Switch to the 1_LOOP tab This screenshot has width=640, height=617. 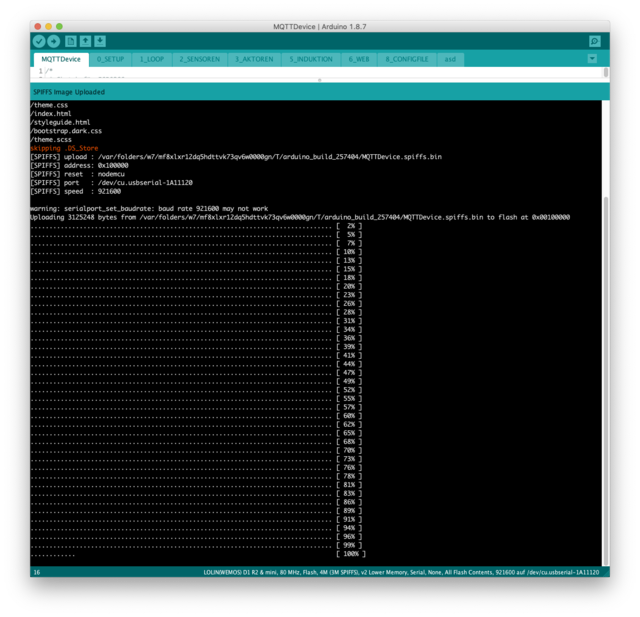[x=152, y=59]
